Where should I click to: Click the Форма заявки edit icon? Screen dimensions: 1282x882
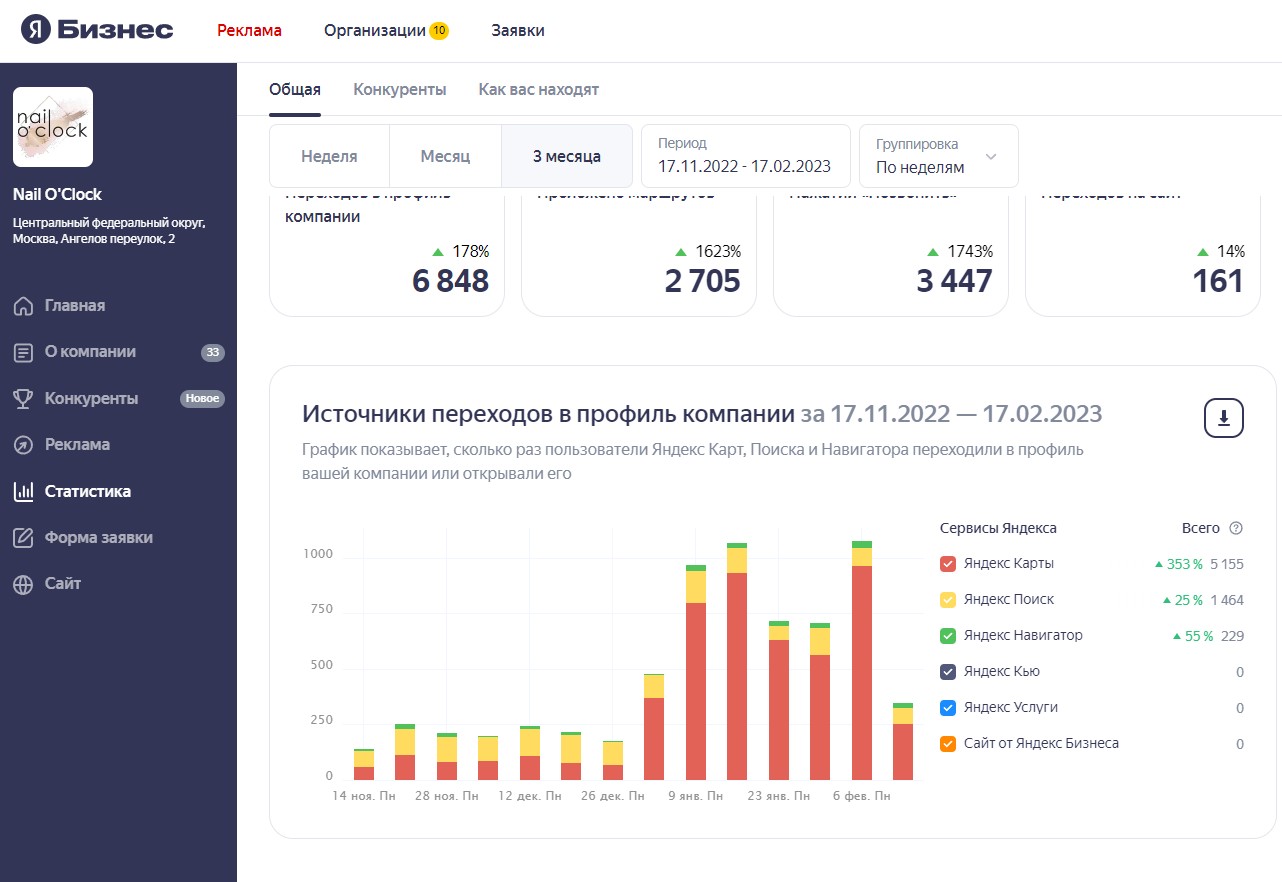(23, 538)
